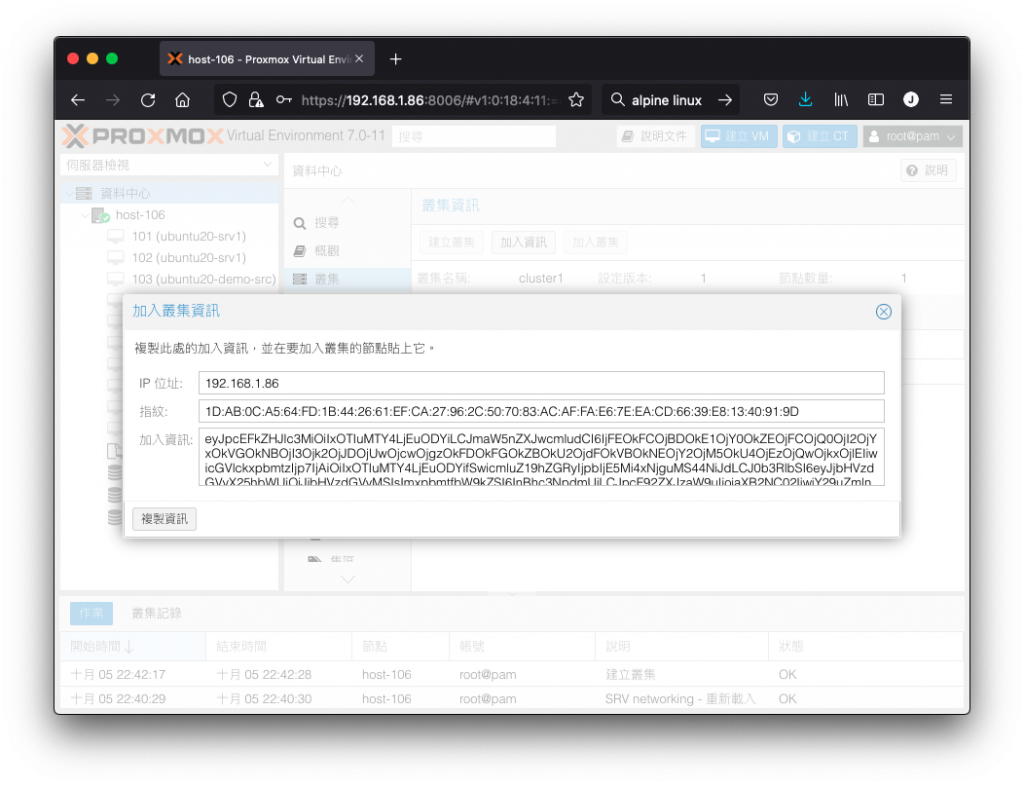Open the Pocket save icon
The image size is (1024, 786).
tap(771, 100)
